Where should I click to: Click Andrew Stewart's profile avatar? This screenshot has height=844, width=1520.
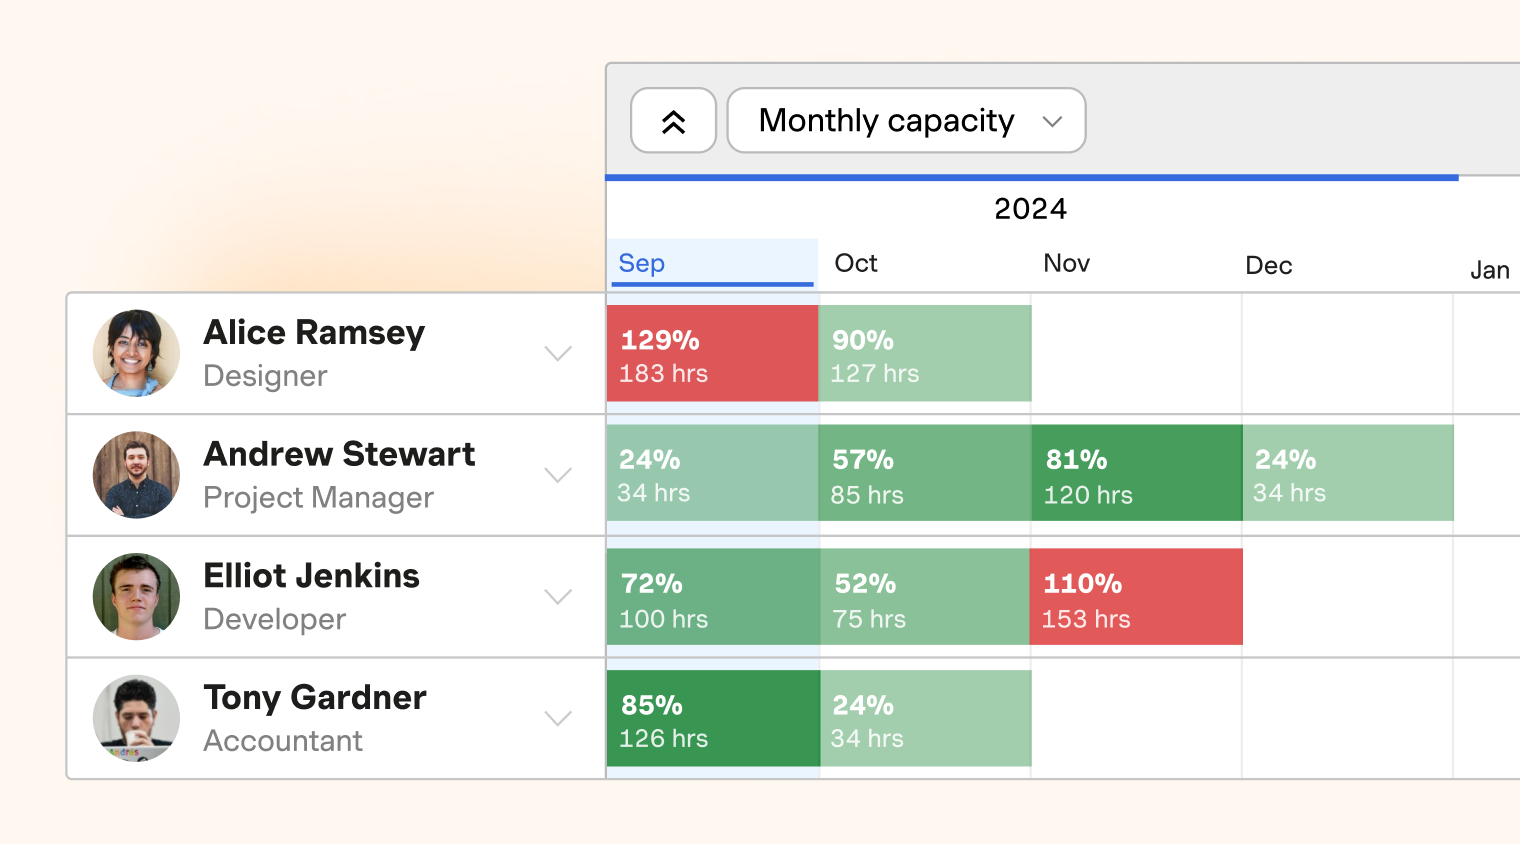[x=136, y=475]
